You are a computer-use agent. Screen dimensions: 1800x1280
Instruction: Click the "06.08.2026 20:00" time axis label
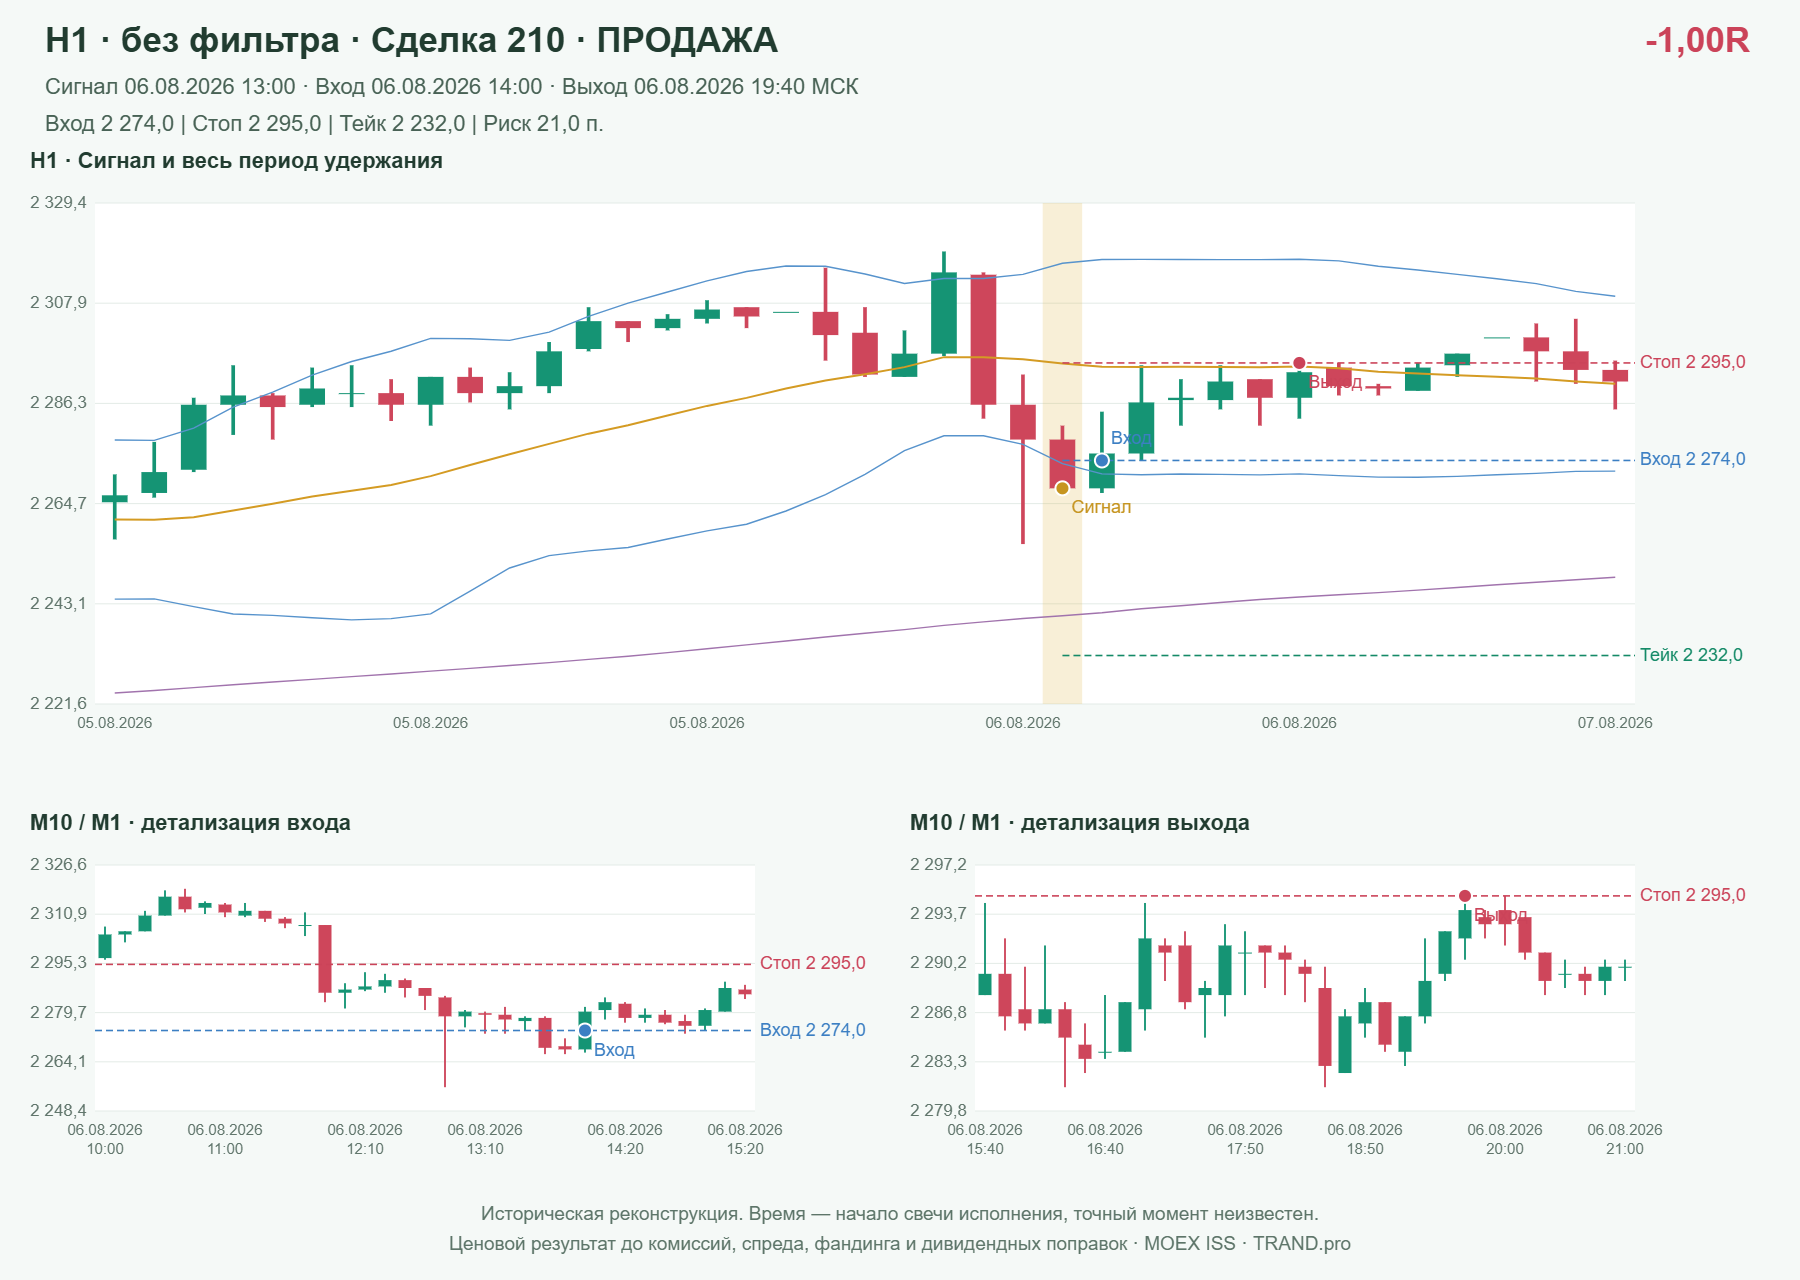point(1505,1139)
